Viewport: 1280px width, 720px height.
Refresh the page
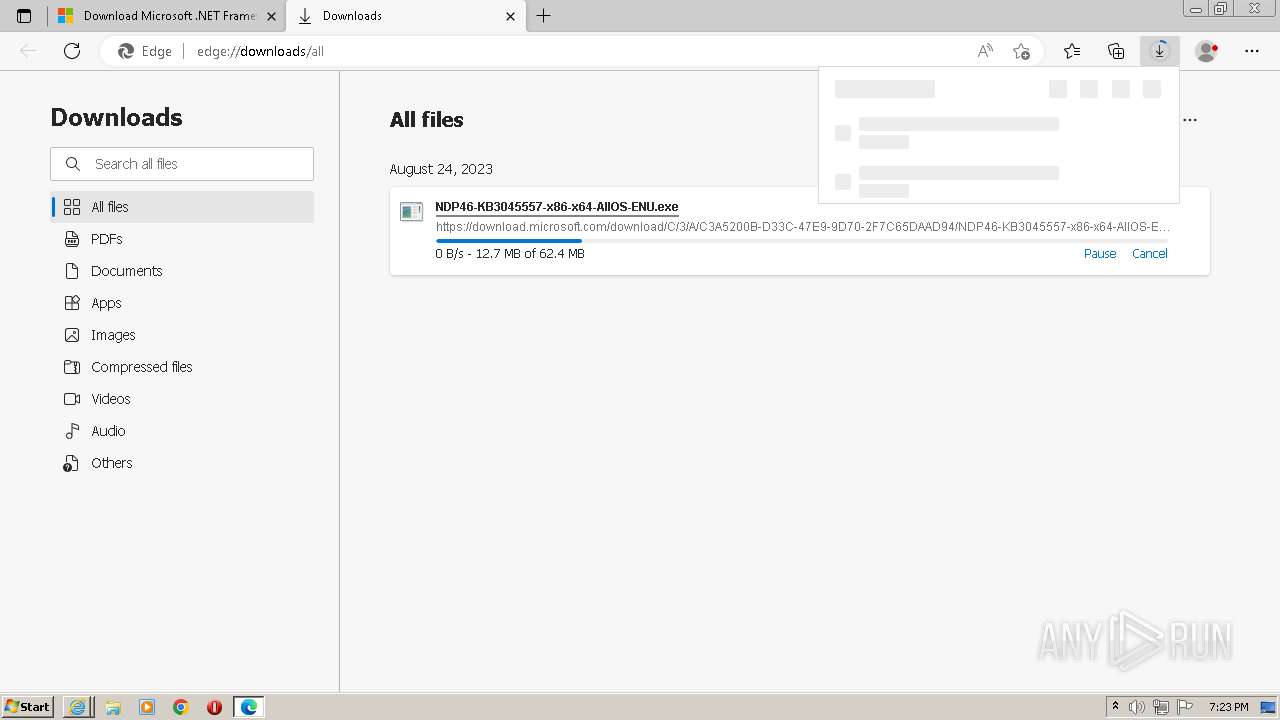[72, 51]
